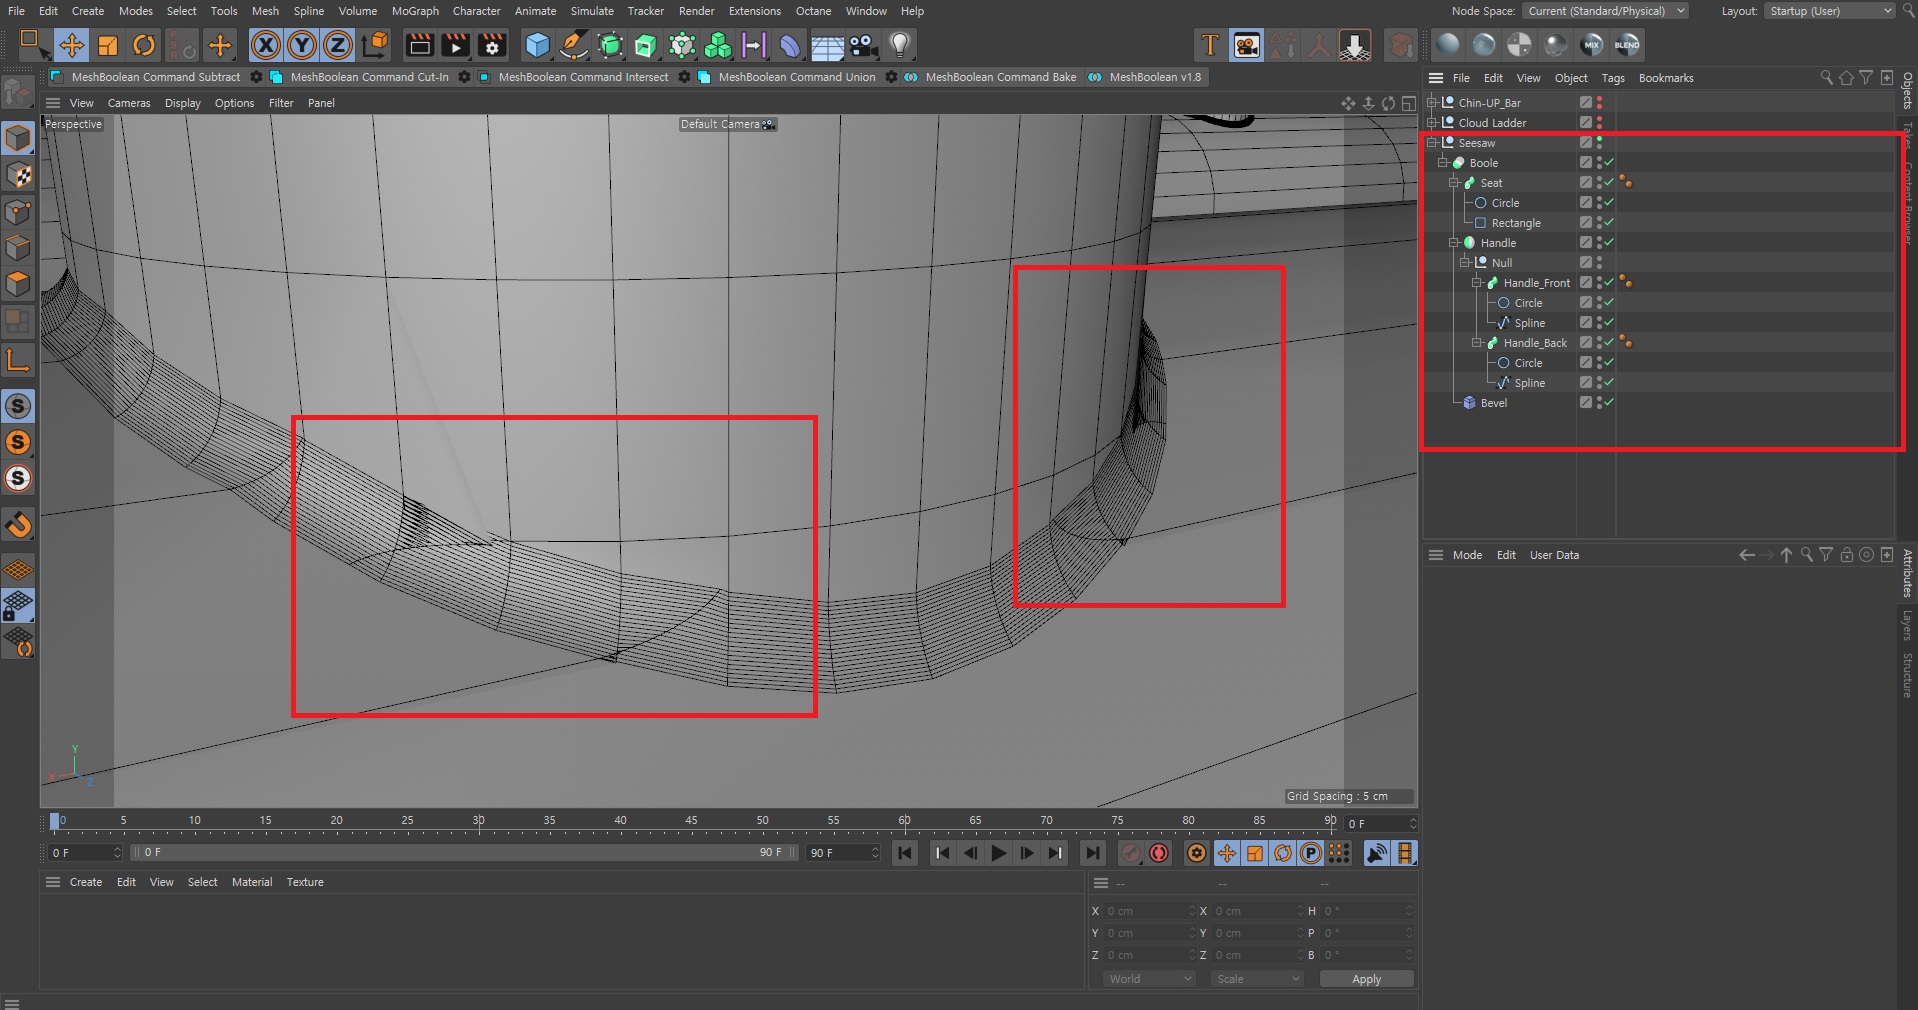Open the Spline Pen tool
This screenshot has height=1010, width=1918.
point(574,45)
